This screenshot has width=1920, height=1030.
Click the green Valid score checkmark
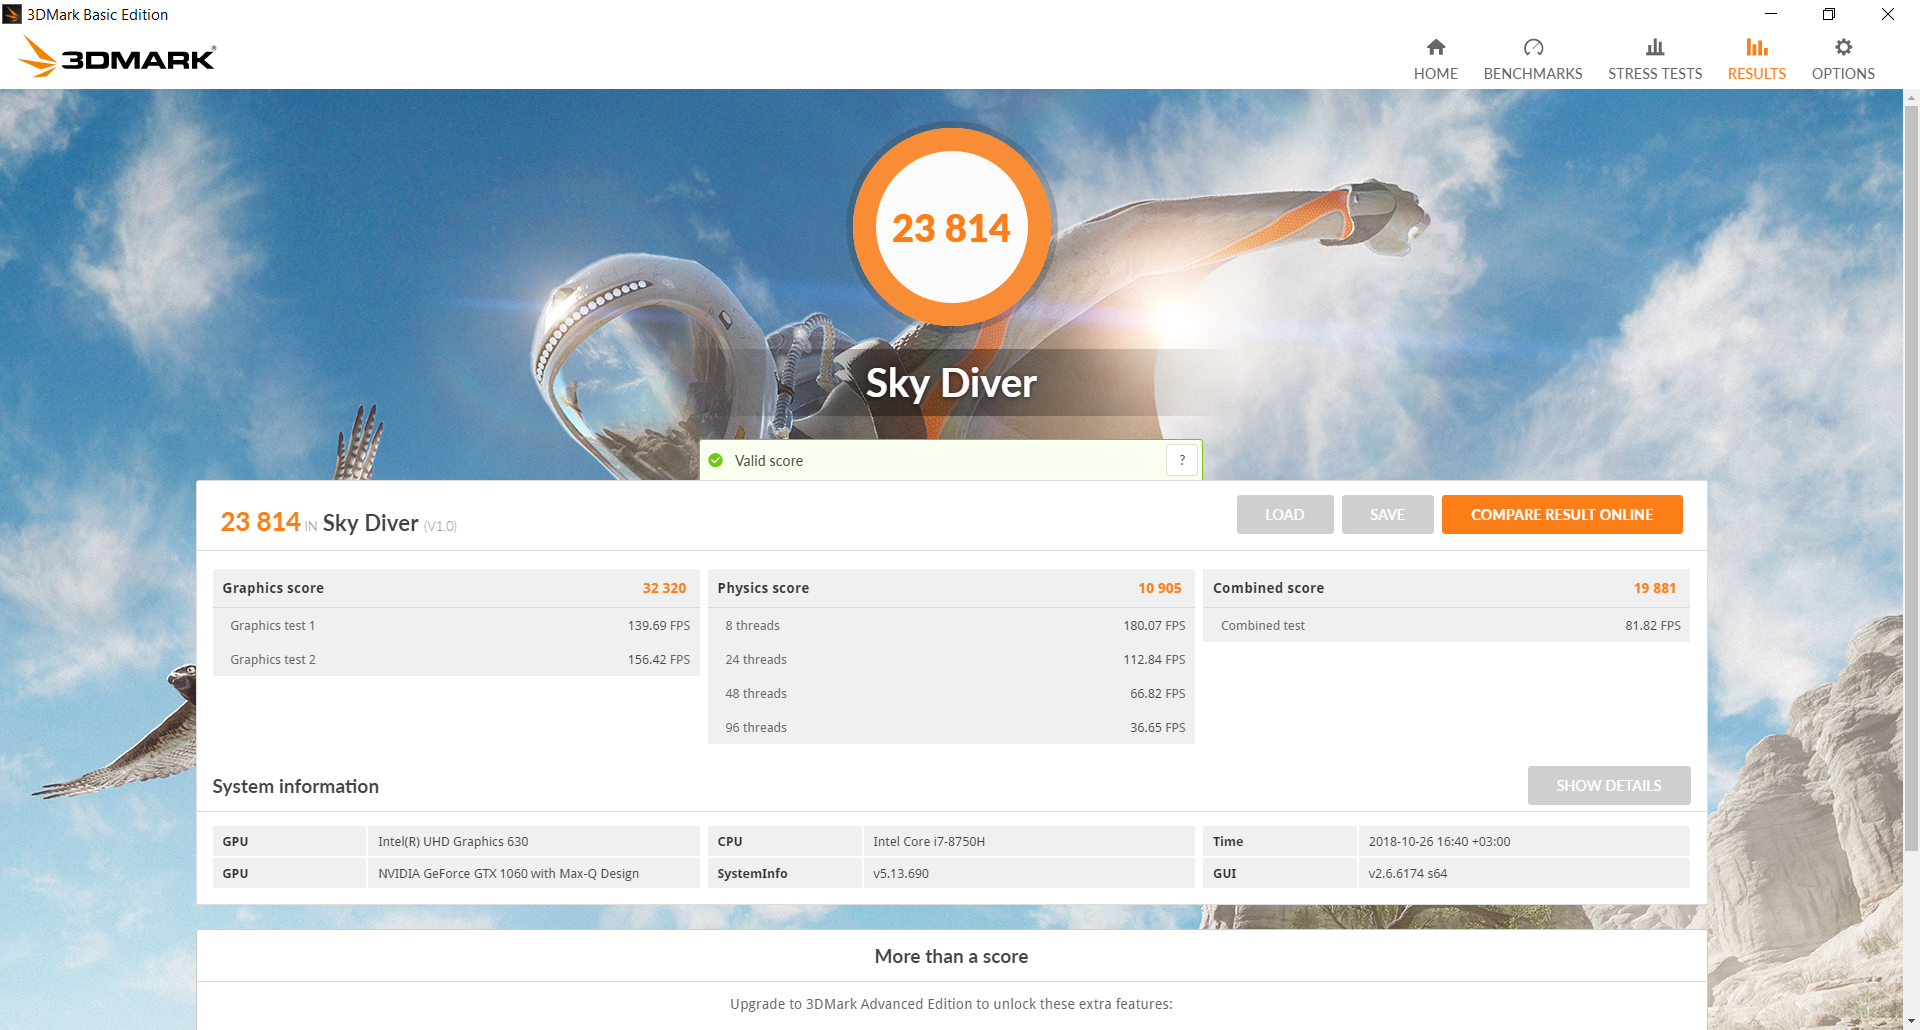pos(716,460)
